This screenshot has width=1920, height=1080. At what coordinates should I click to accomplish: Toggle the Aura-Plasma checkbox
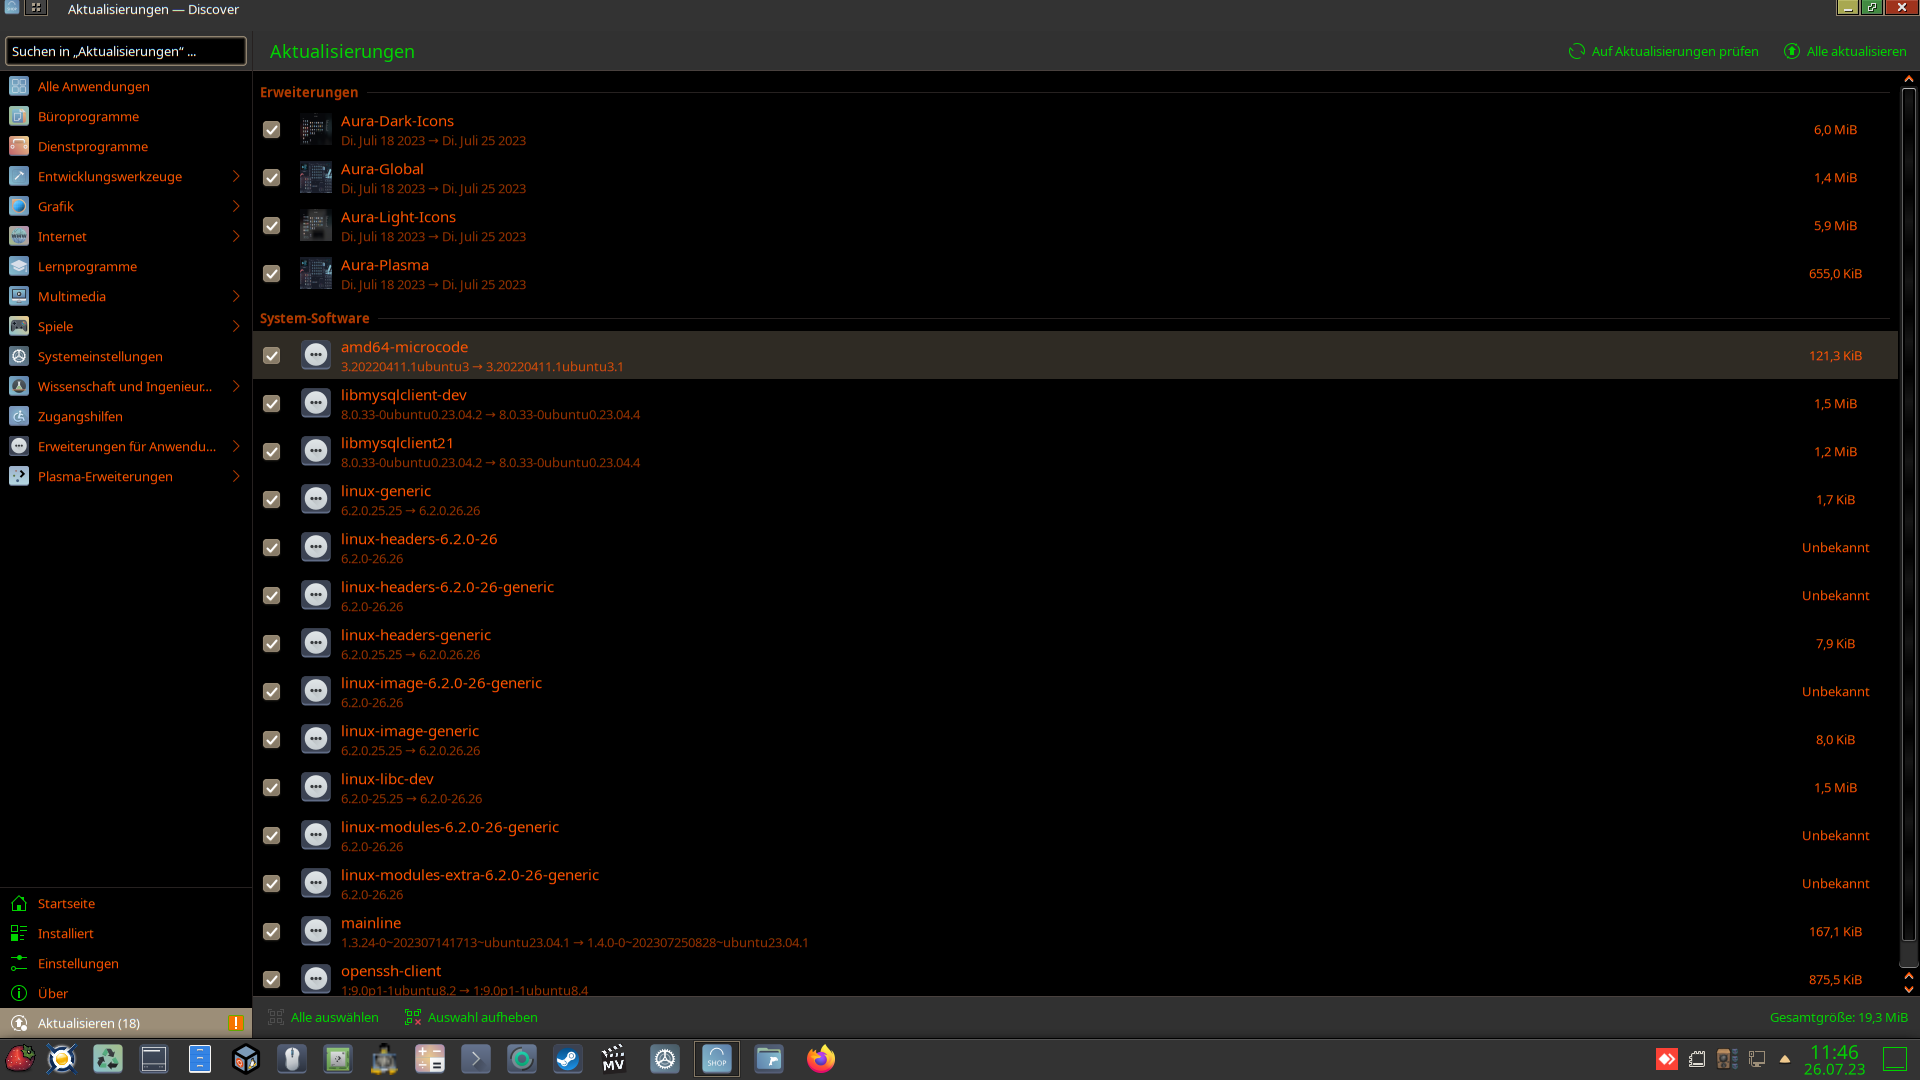point(271,274)
